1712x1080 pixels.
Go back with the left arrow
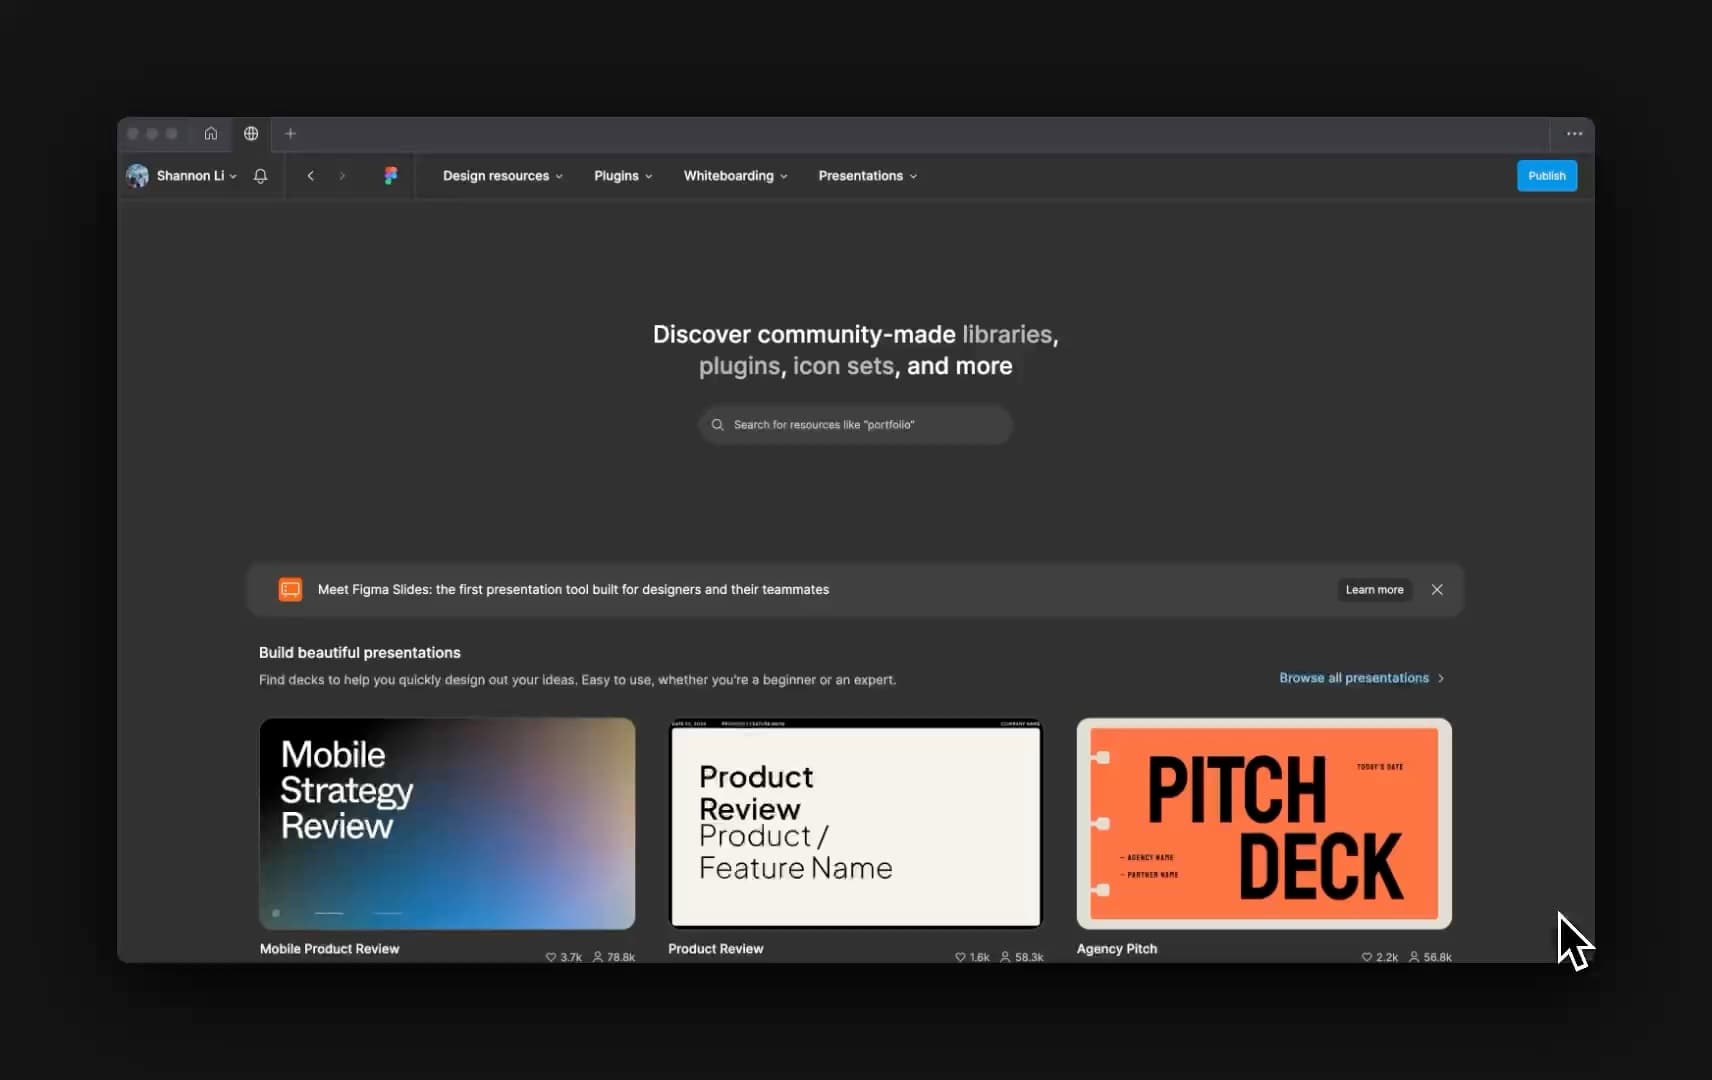click(x=311, y=176)
